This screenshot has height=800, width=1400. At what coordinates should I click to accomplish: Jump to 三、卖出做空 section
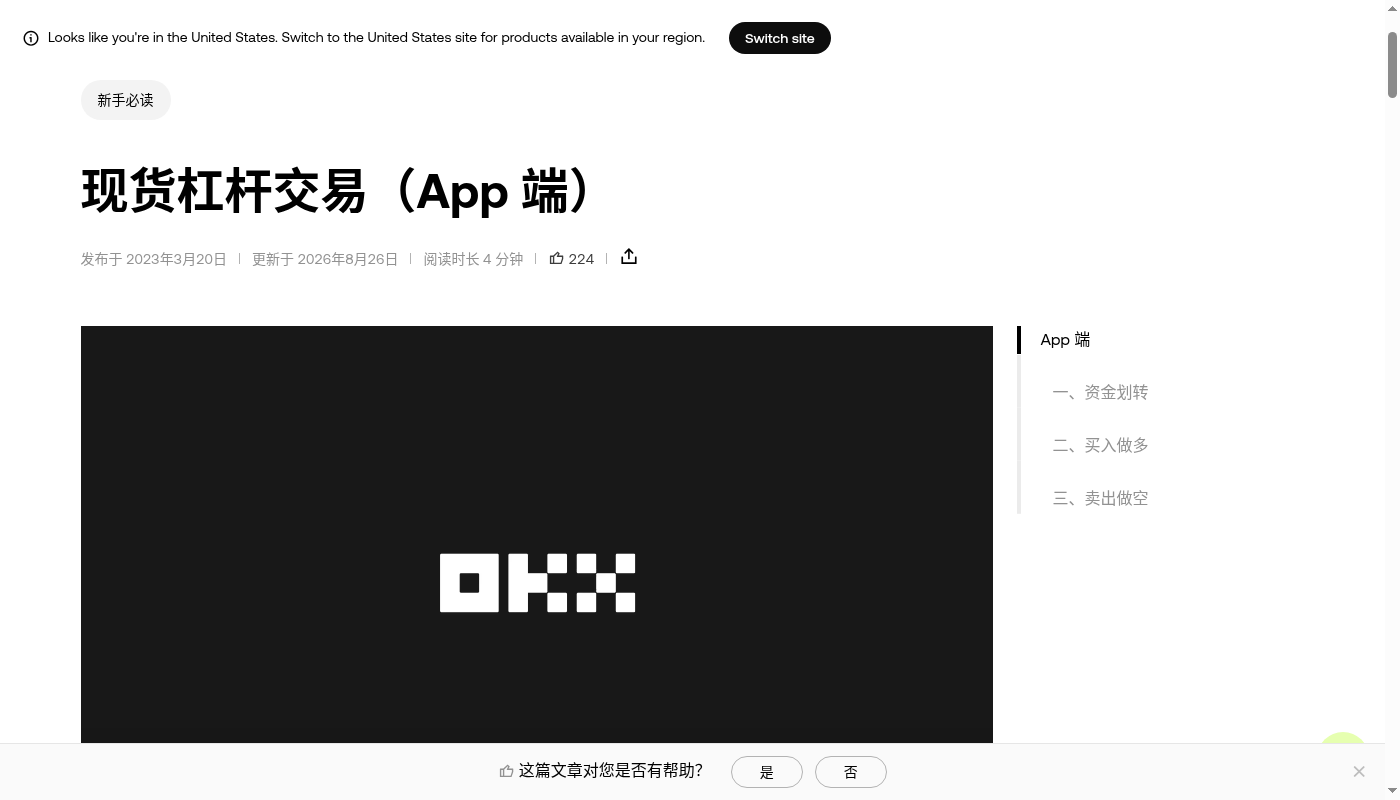click(x=1100, y=498)
